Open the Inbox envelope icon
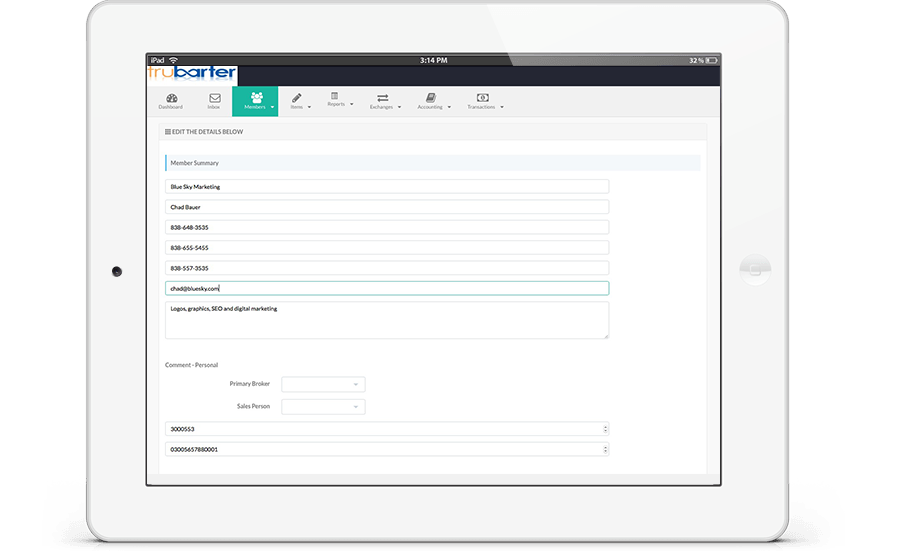The width and height of the screenshot is (912, 551). point(214,98)
